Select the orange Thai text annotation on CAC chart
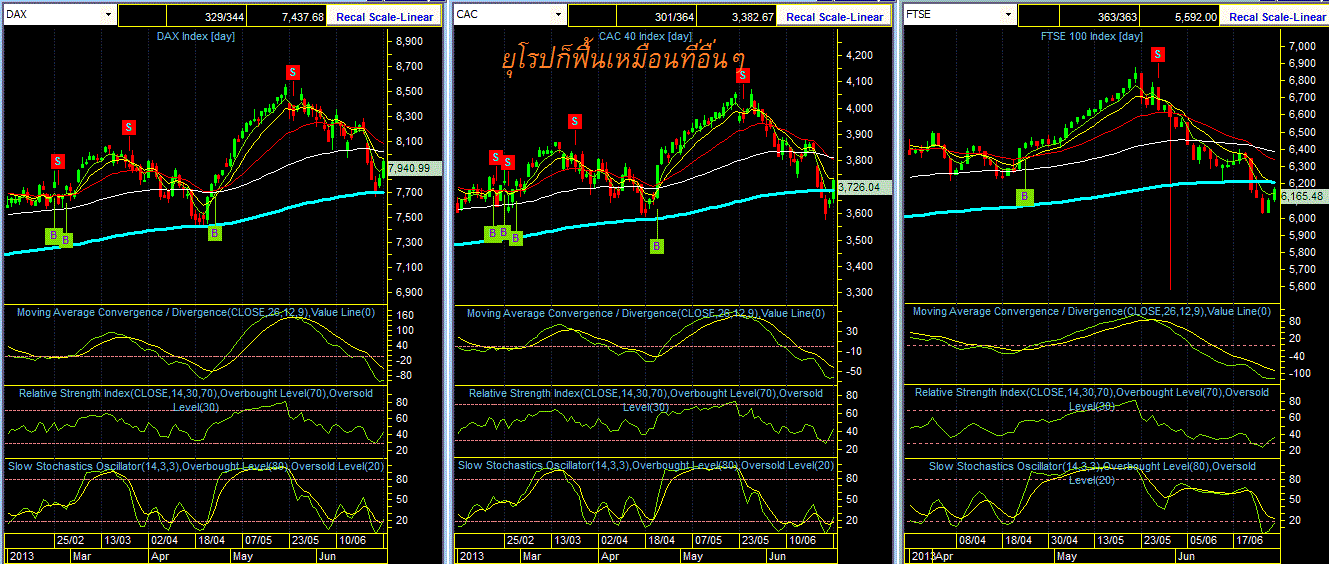The height and width of the screenshot is (564, 1329). [624, 58]
